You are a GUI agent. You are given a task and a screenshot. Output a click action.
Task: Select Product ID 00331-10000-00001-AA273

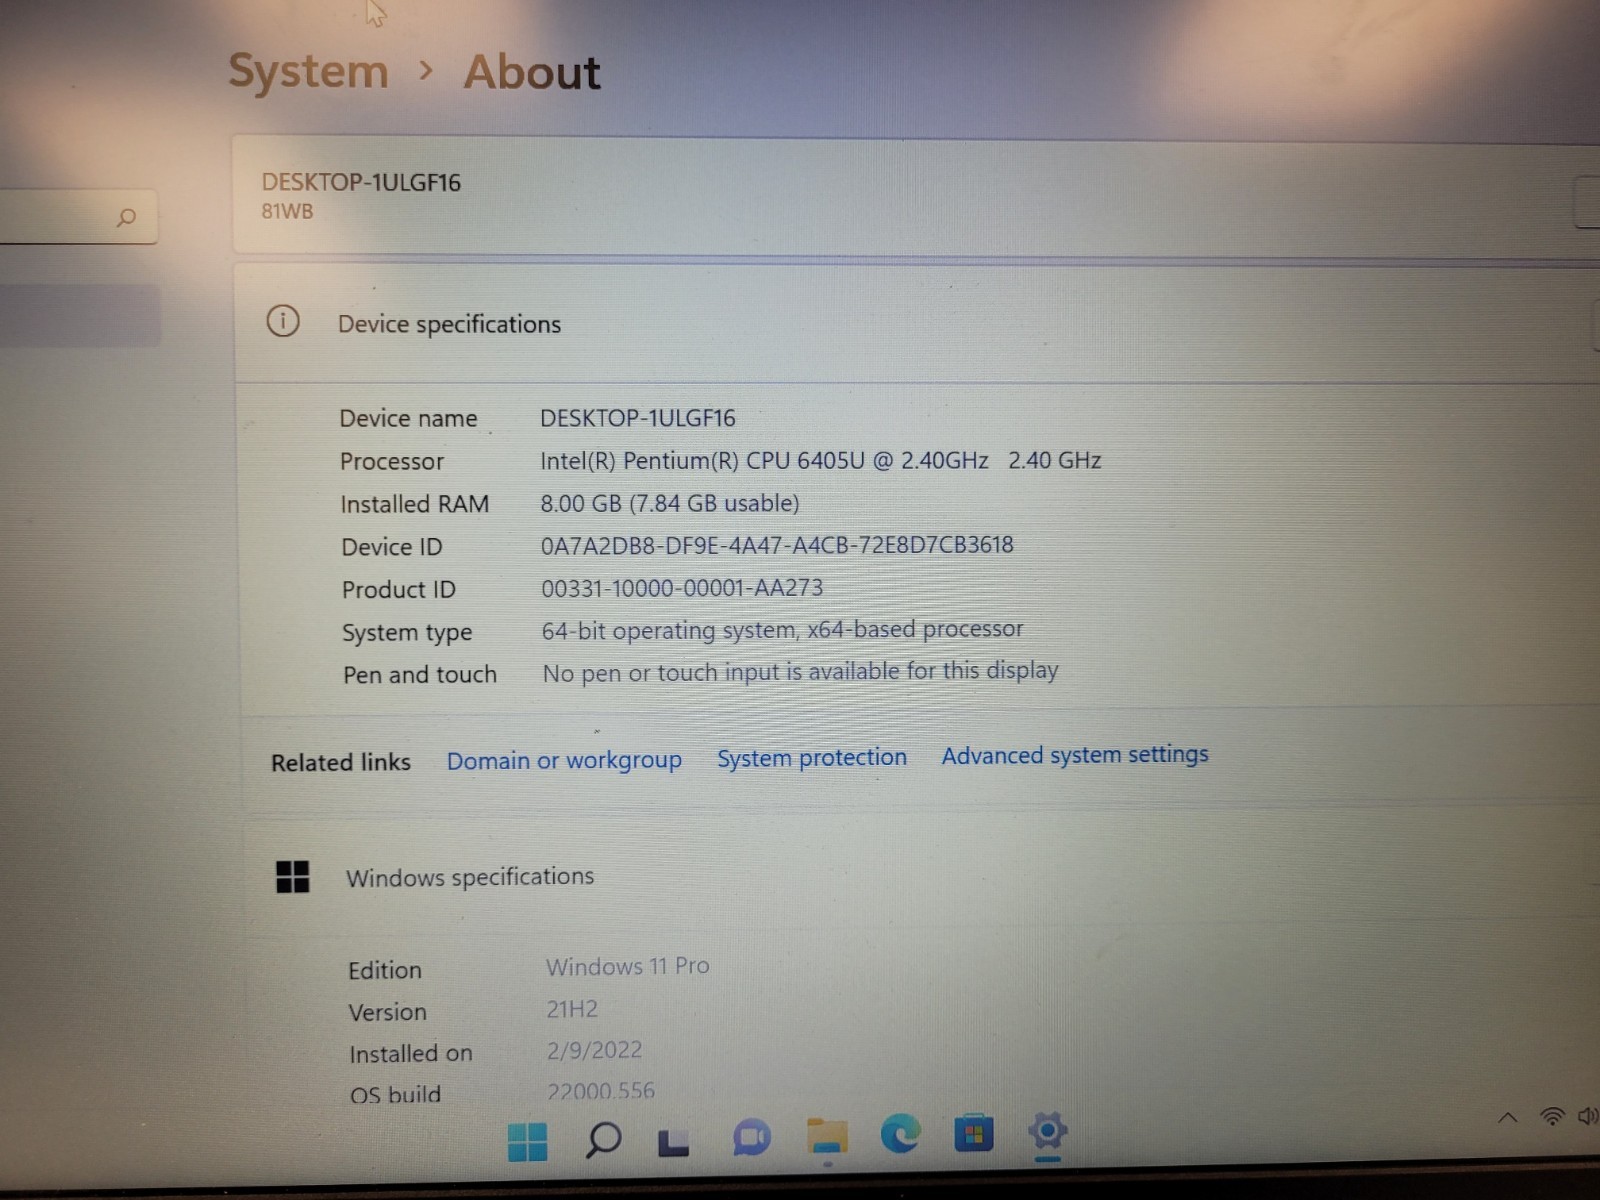point(682,588)
